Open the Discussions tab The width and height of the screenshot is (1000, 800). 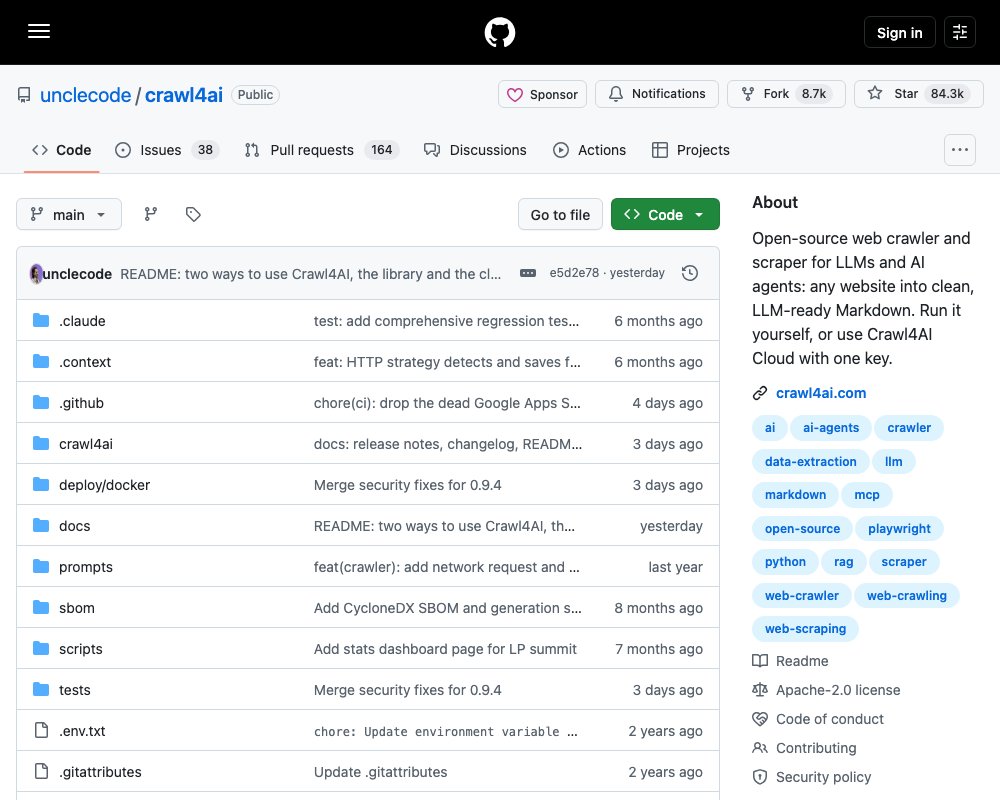(x=475, y=150)
